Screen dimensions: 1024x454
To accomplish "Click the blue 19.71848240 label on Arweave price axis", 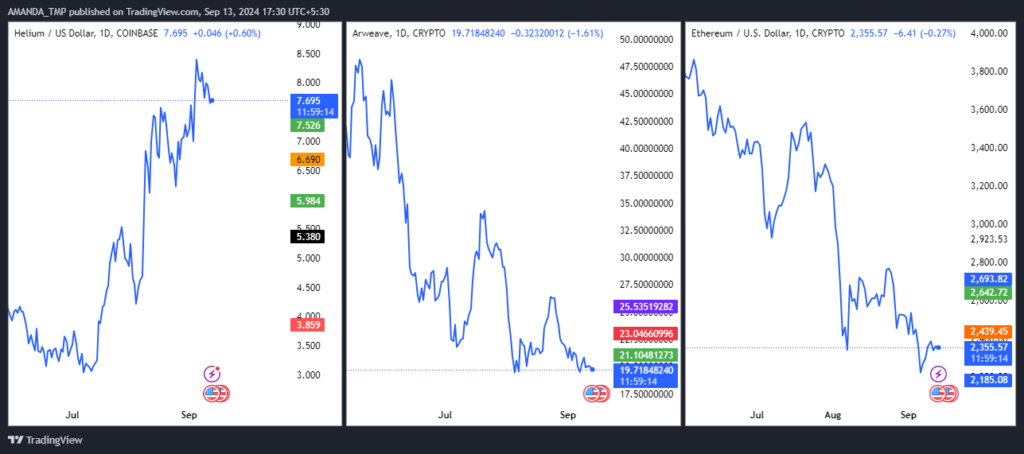I will pyautogui.click(x=645, y=370).
